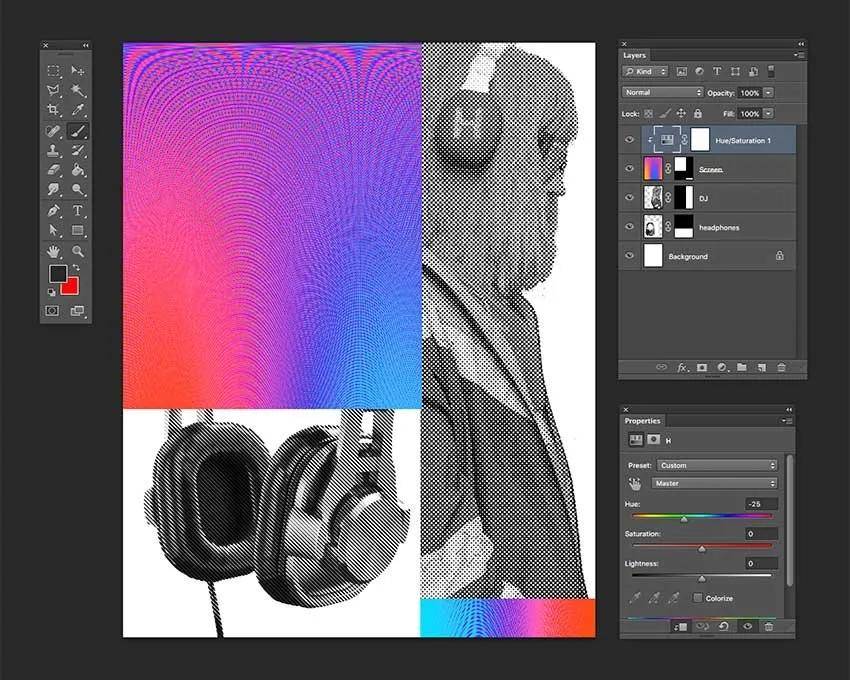Image resolution: width=850 pixels, height=680 pixels.
Task: Select the Horizontal Type tool
Action: [x=78, y=210]
